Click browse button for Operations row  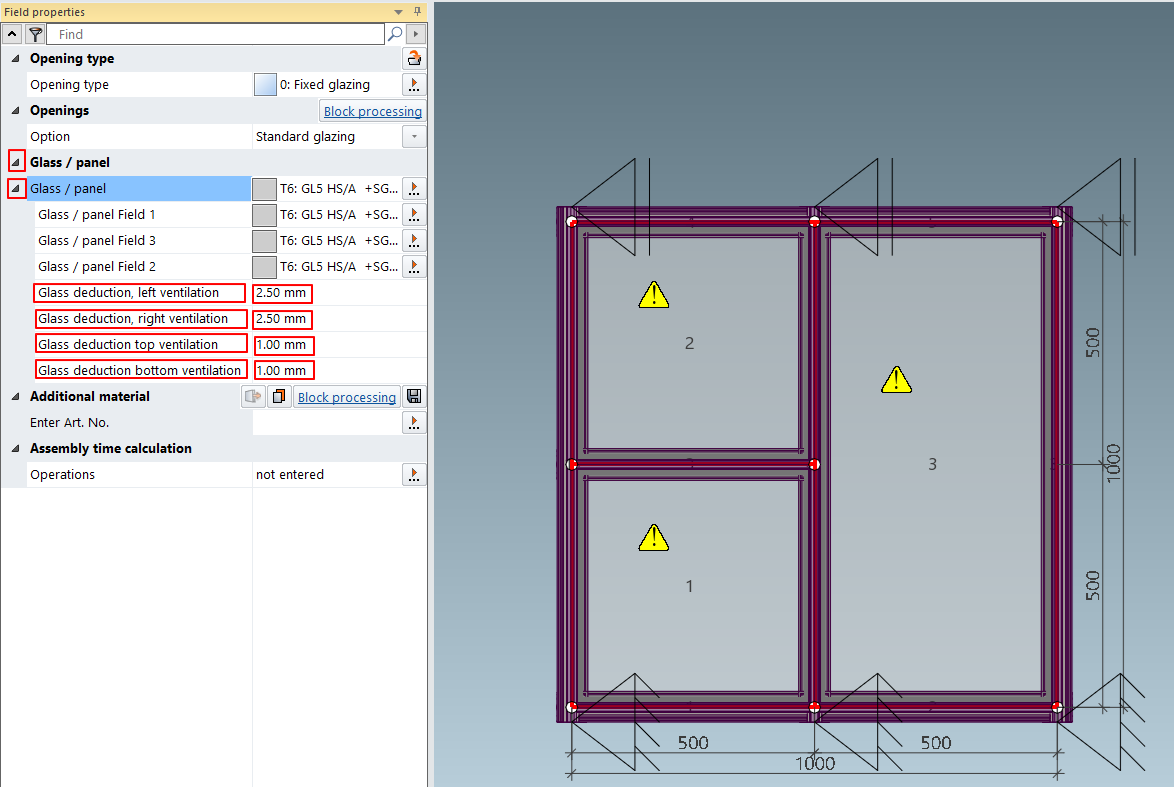414,475
